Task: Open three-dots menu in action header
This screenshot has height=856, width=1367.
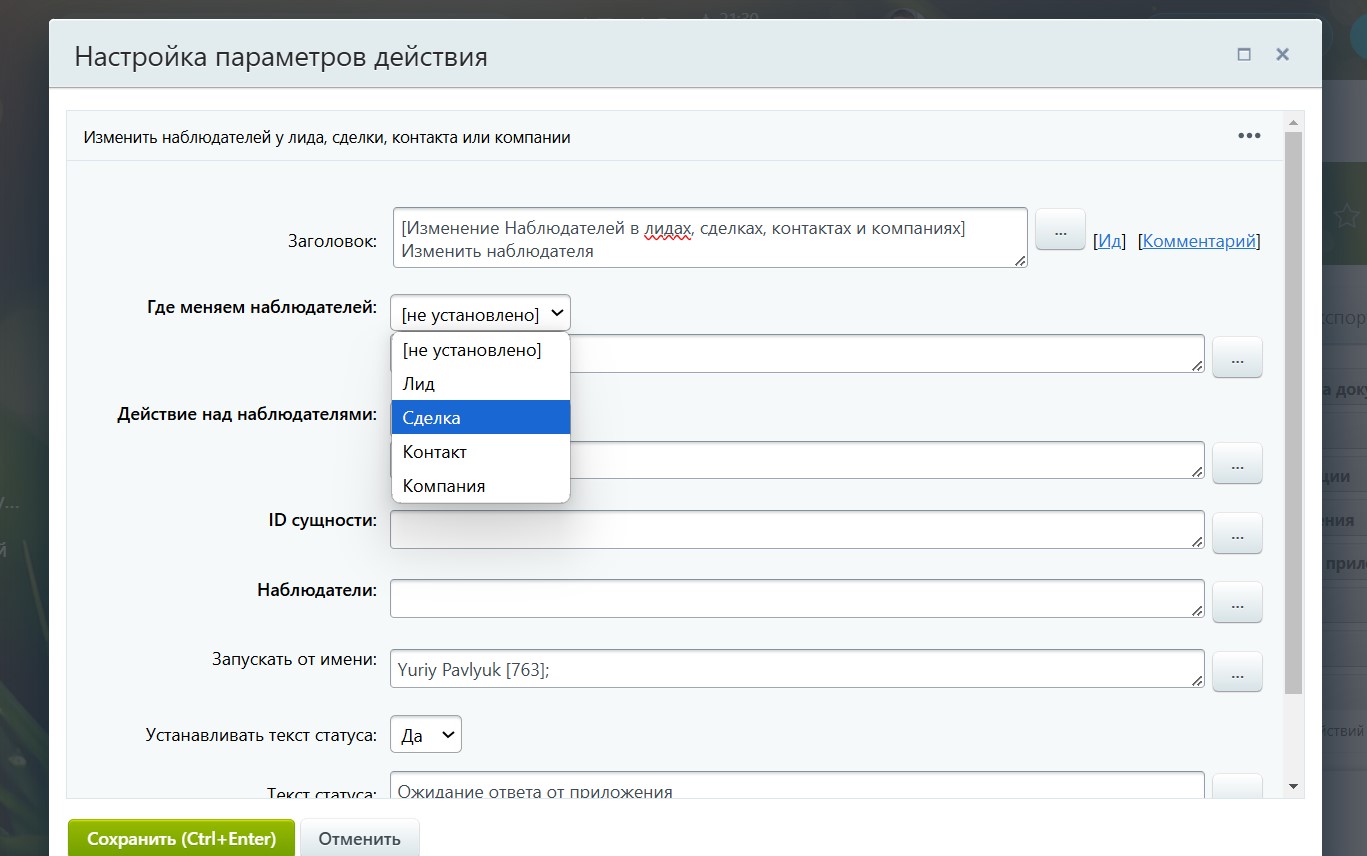Action: 1248,136
